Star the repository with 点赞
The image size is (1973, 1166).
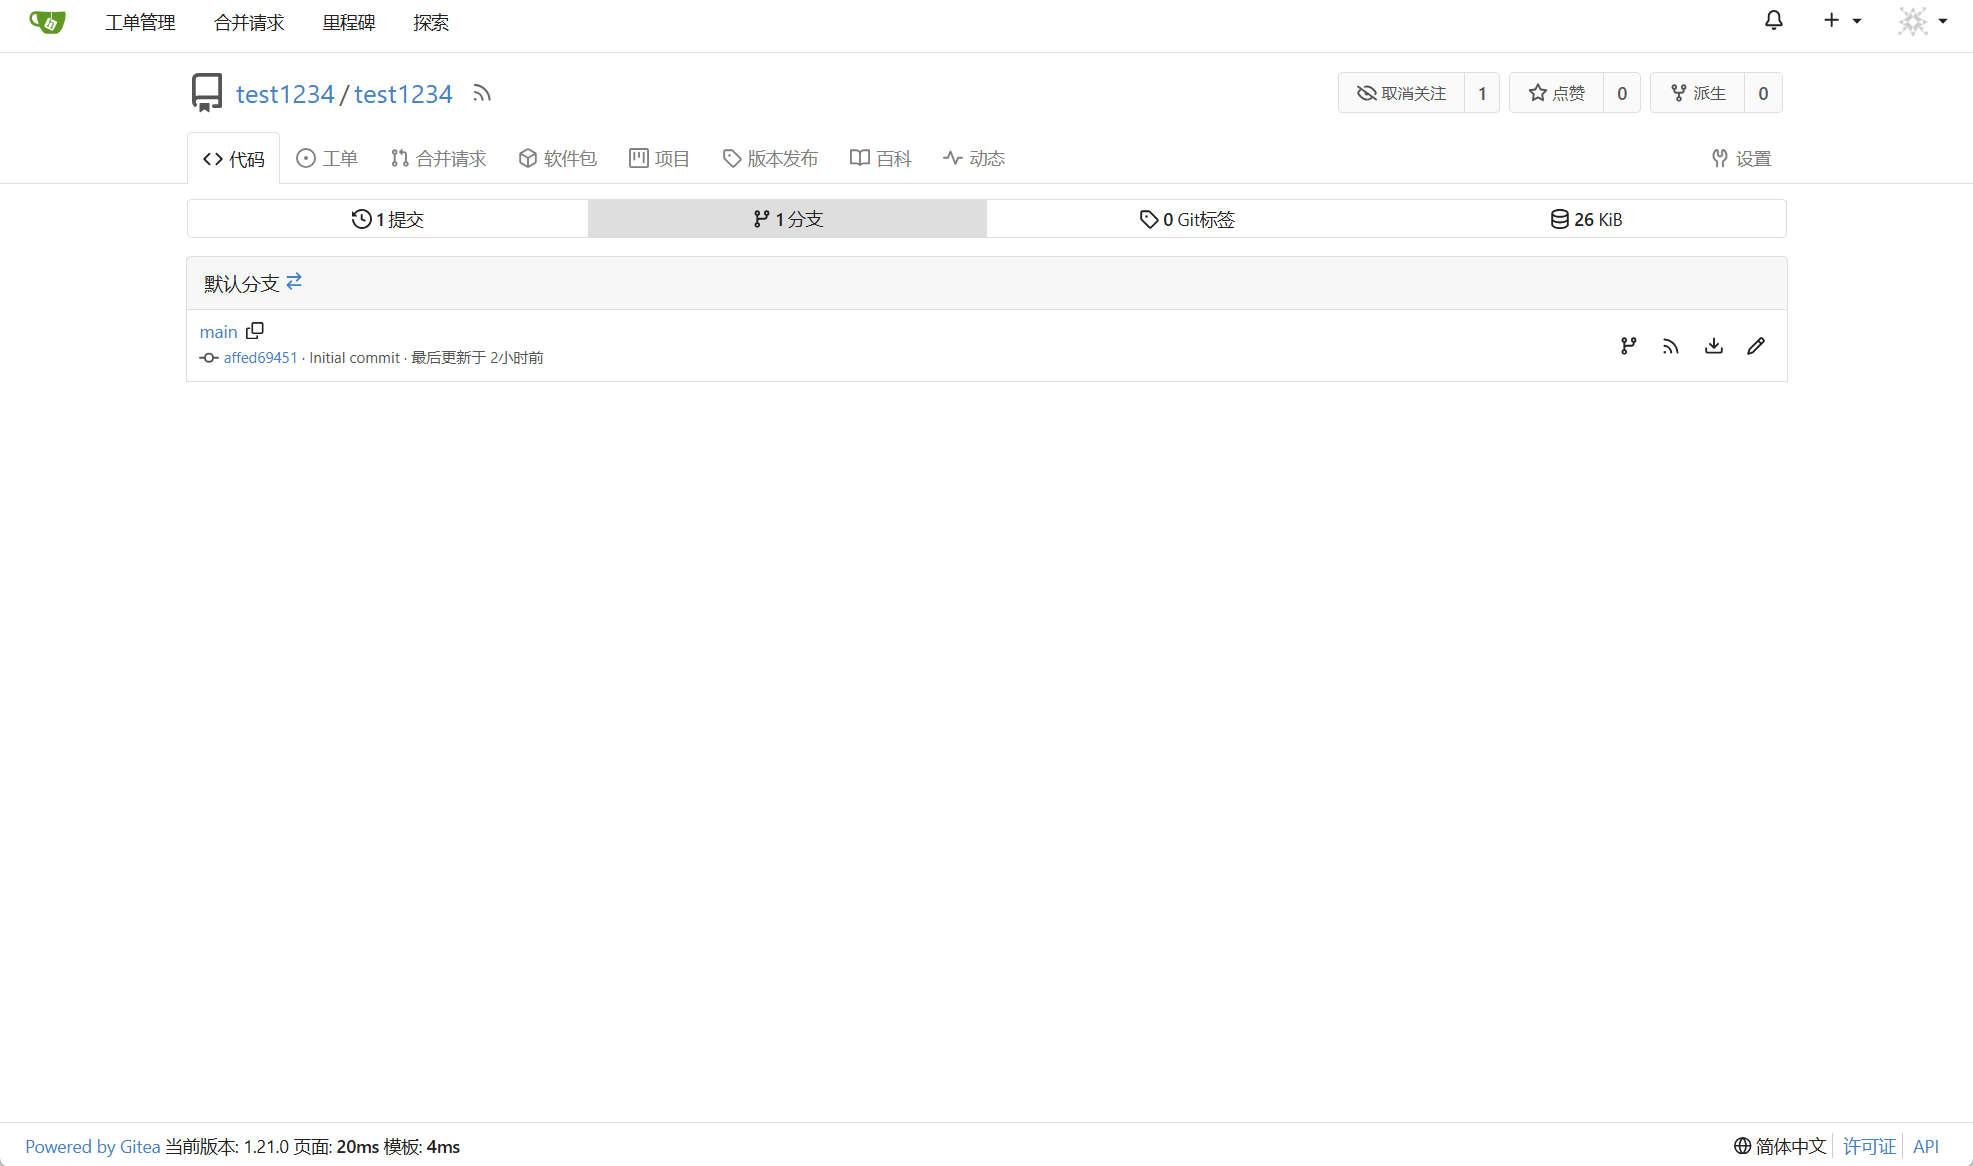pyautogui.click(x=1556, y=93)
